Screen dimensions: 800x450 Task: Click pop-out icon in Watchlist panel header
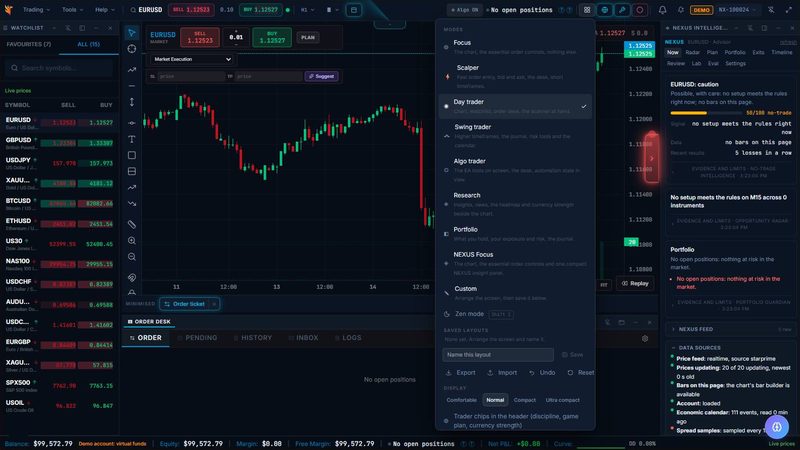click(x=82, y=28)
